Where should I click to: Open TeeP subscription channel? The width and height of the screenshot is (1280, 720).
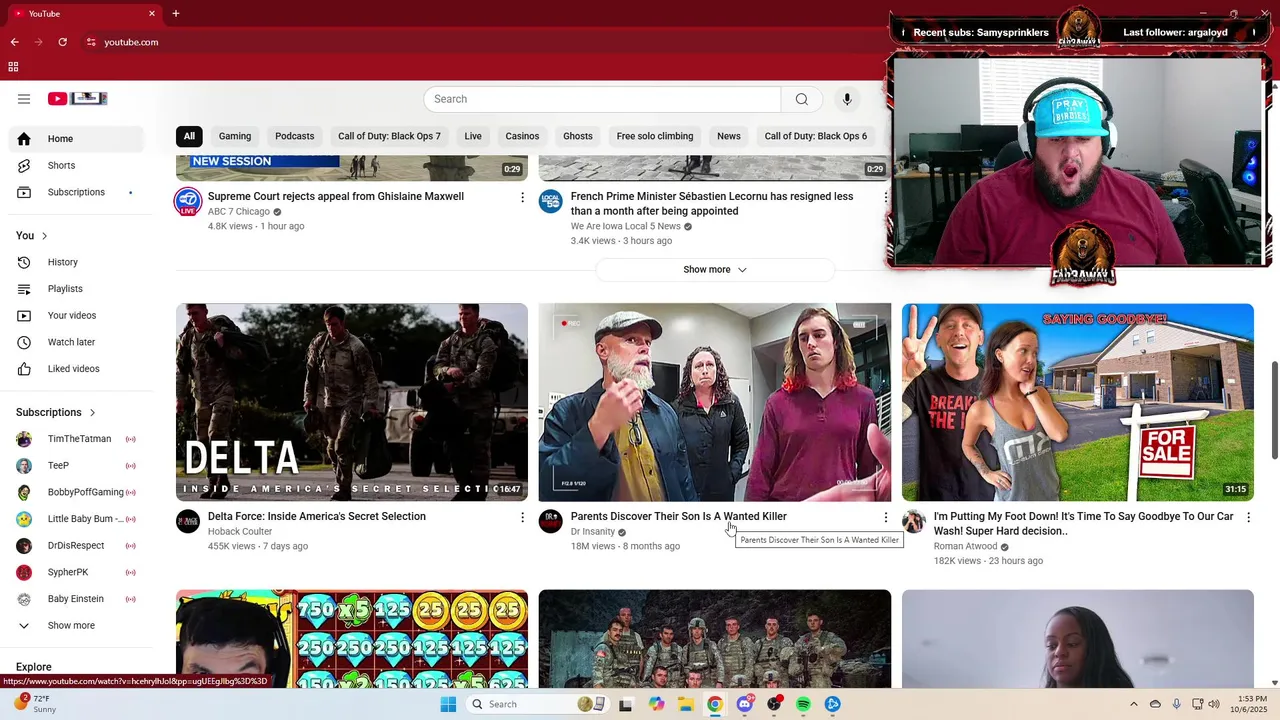pyautogui.click(x=76, y=466)
